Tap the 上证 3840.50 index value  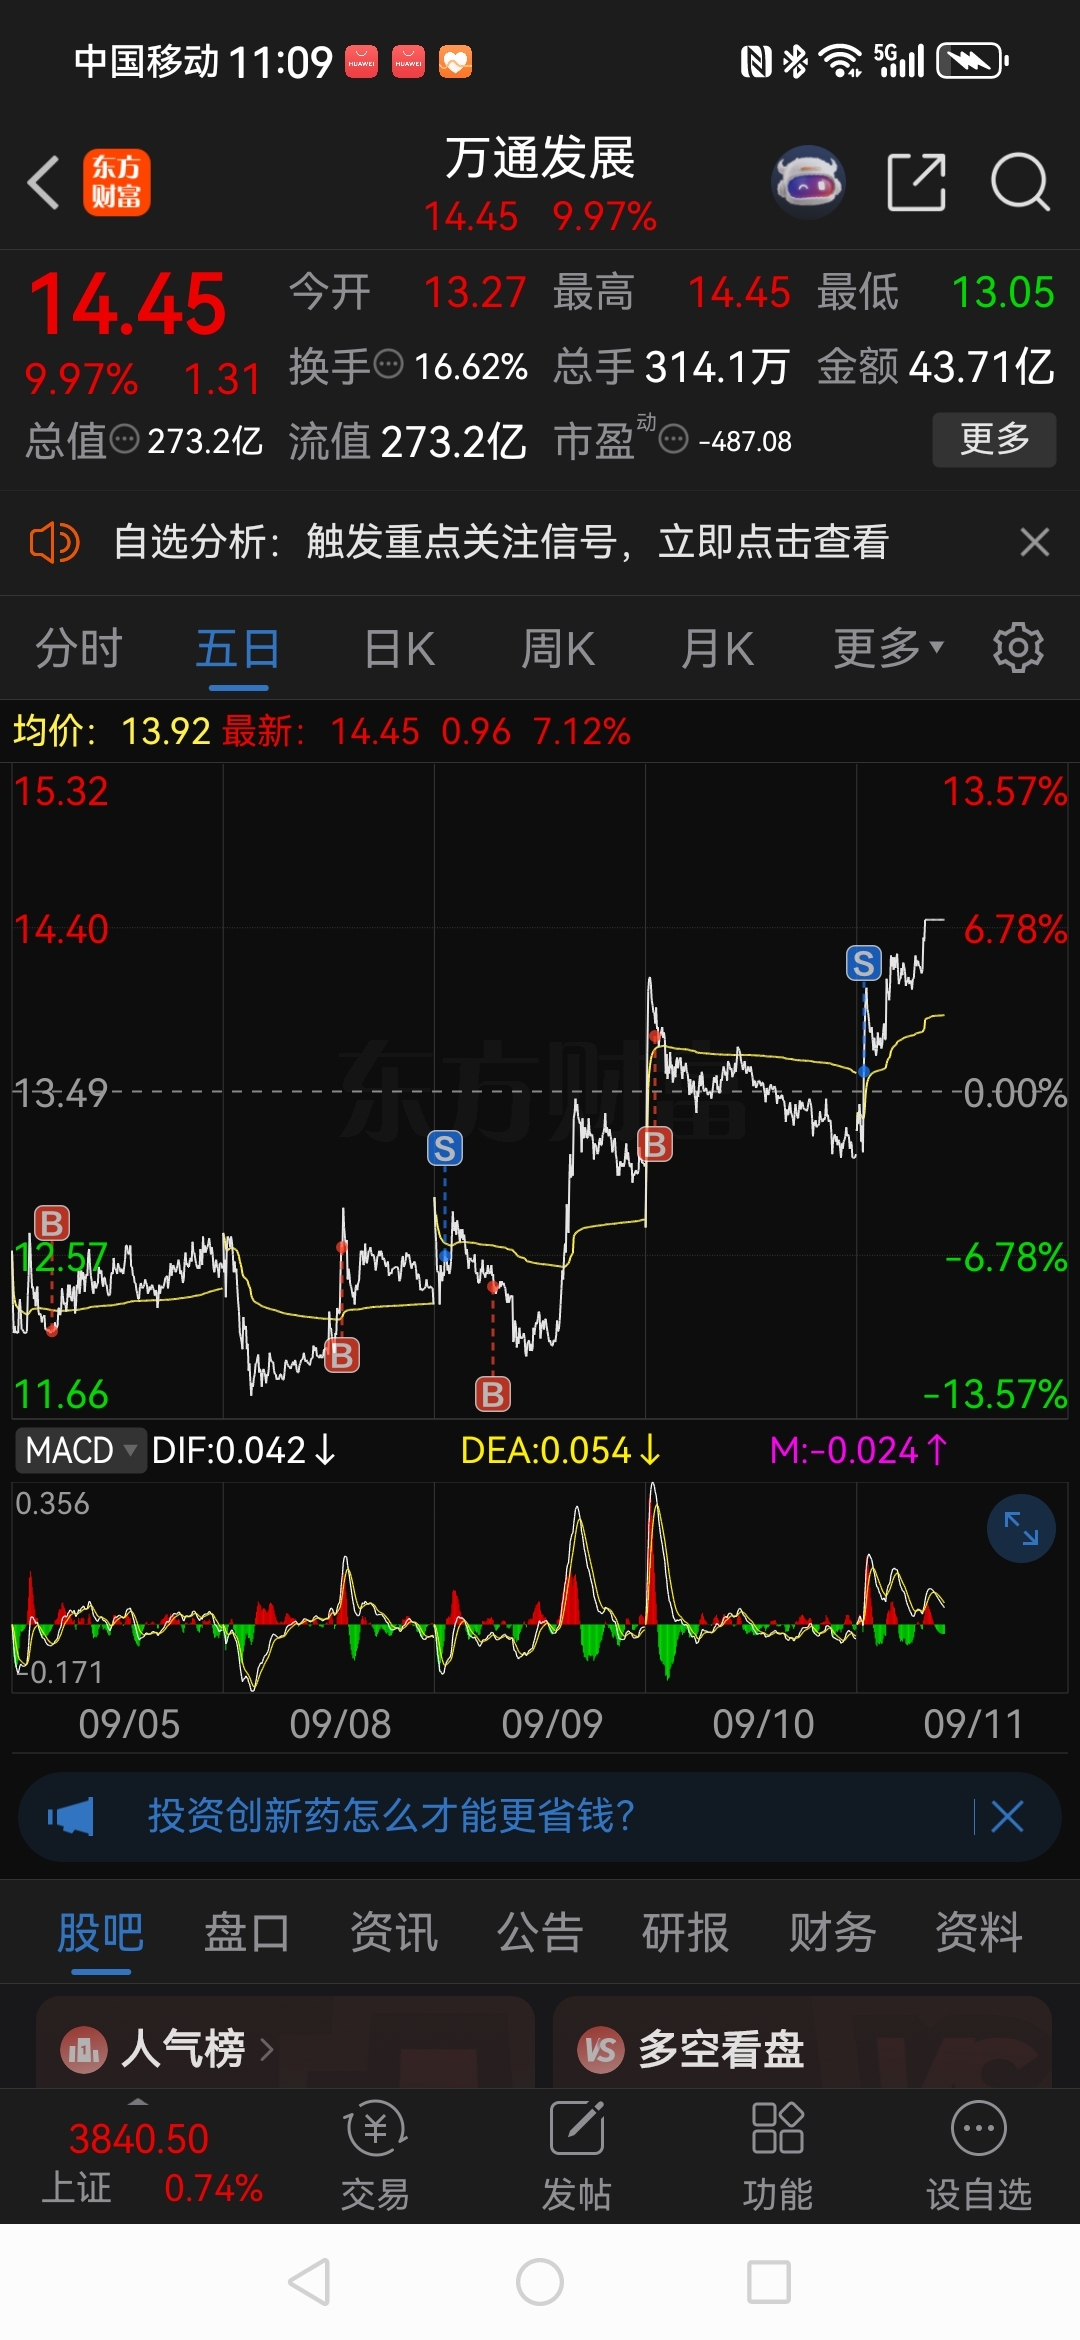click(138, 2139)
